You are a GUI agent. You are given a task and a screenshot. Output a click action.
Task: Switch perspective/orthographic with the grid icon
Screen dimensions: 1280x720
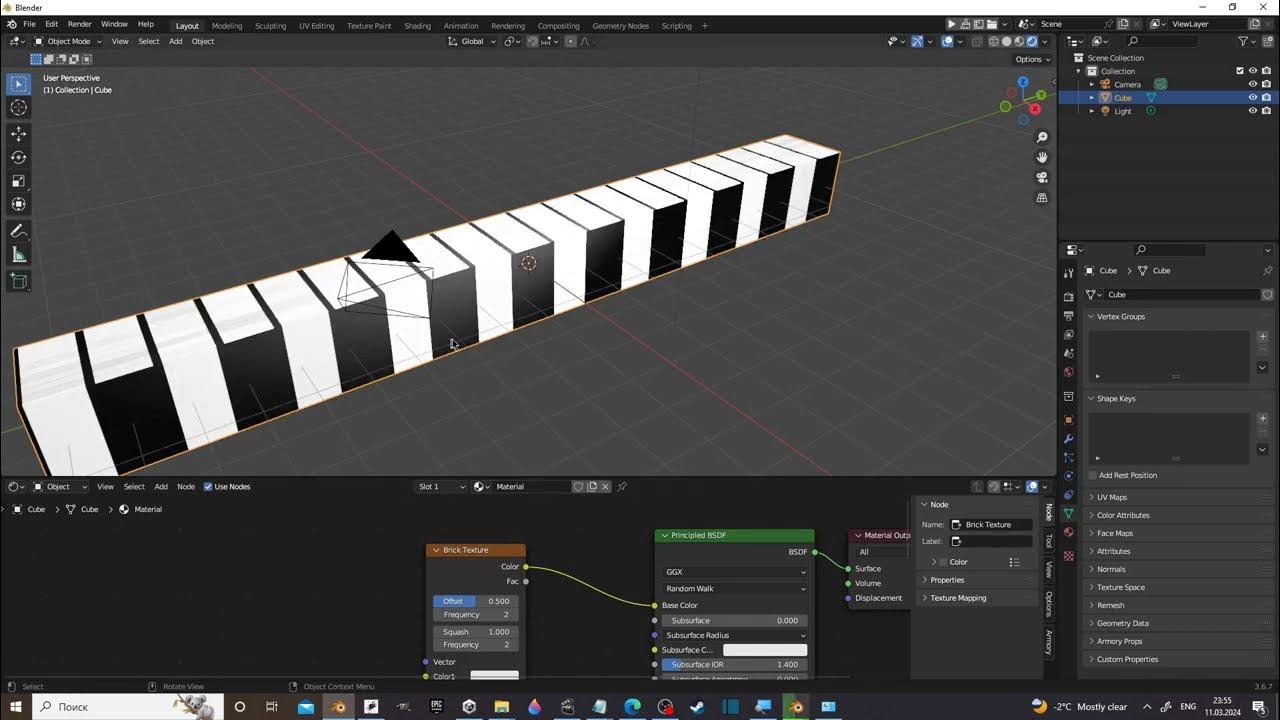pos(1042,198)
